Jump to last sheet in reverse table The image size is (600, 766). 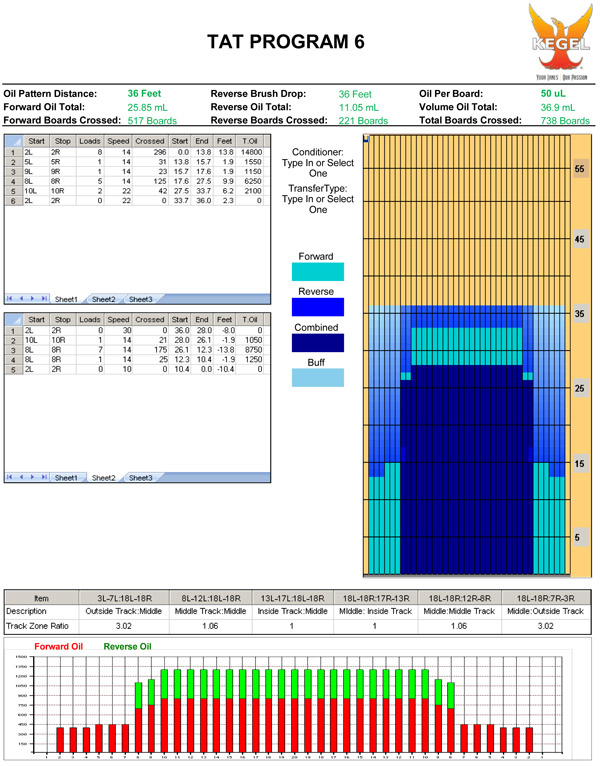(x=44, y=478)
